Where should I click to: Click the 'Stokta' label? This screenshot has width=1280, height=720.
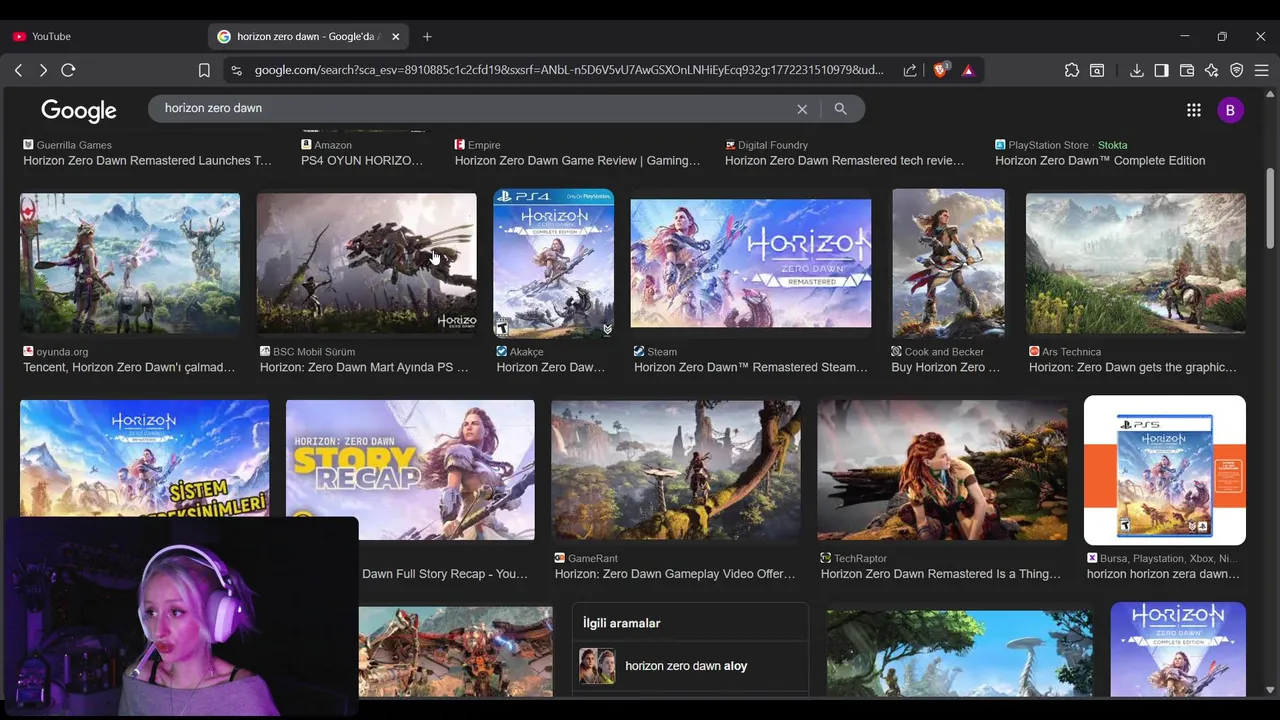1112,145
